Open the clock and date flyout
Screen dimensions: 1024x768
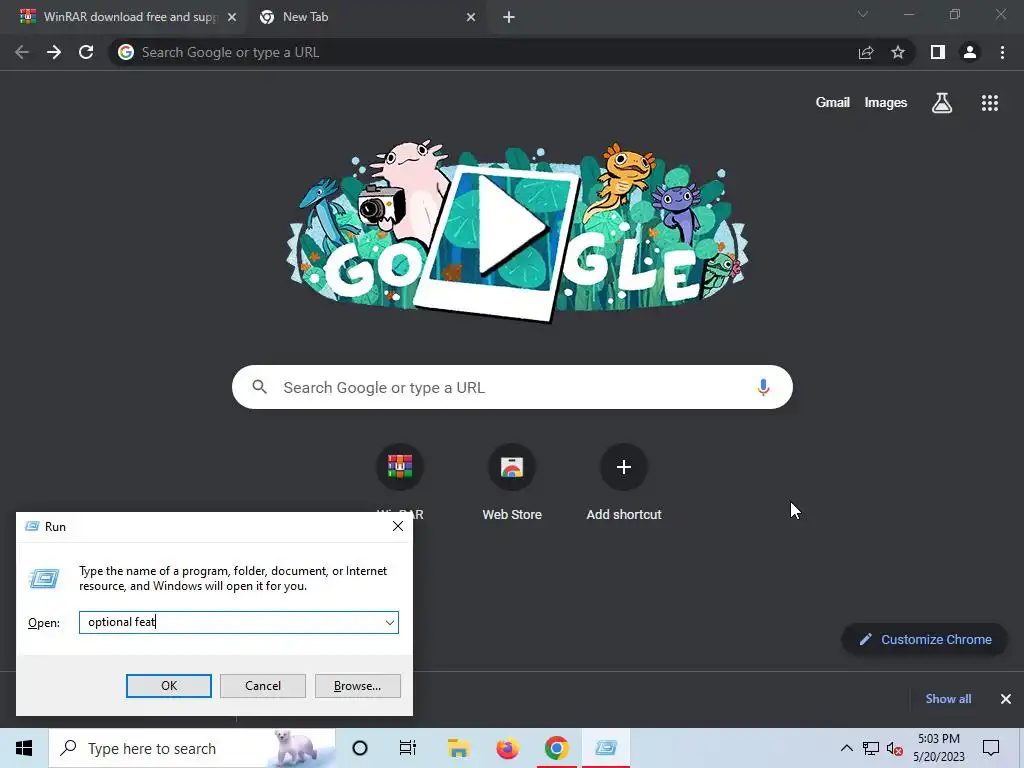pos(939,748)
